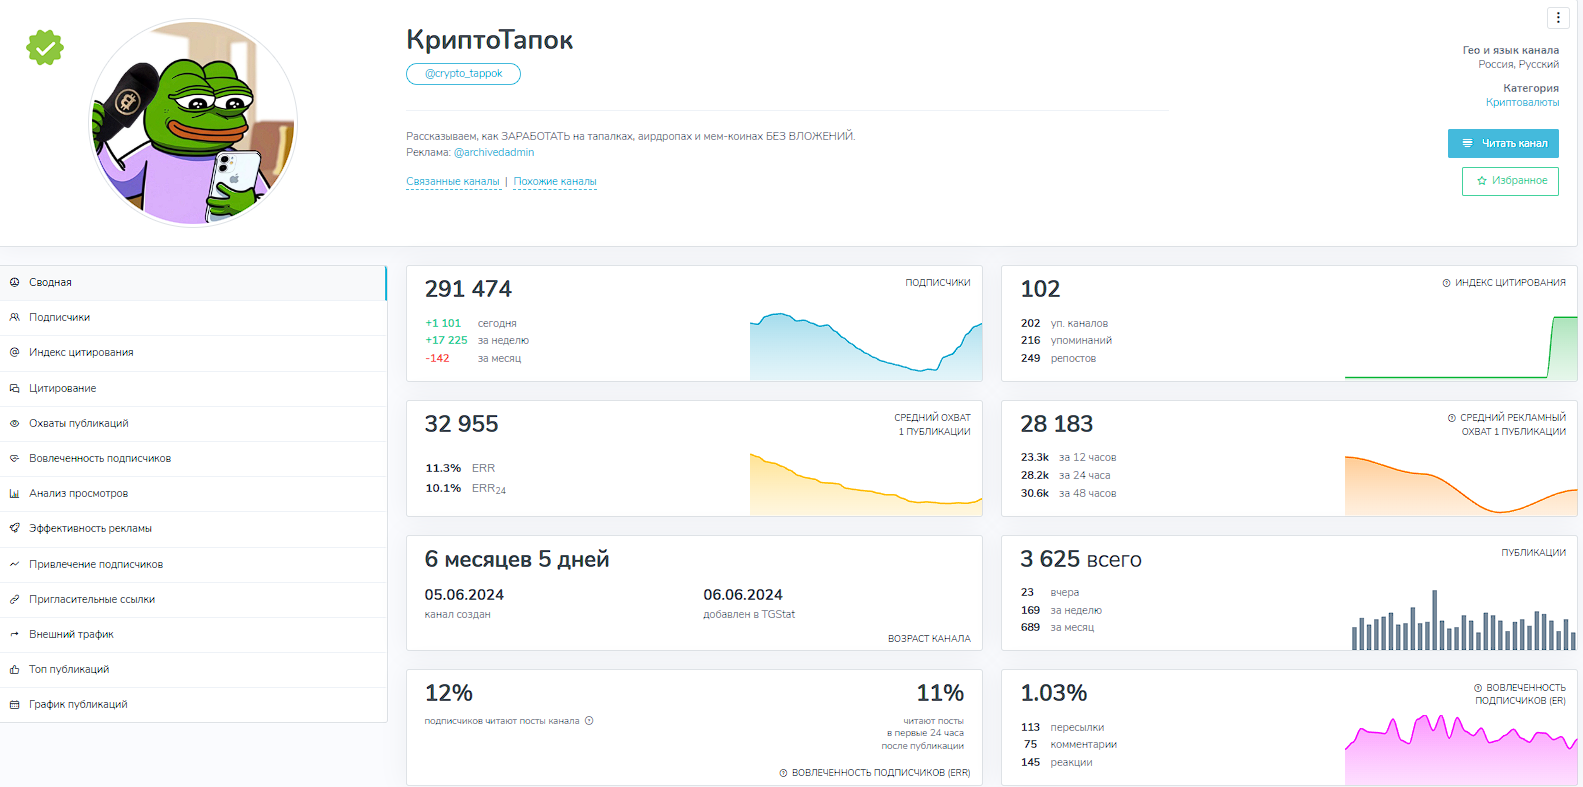Click the Вовлеченность подписчиков icon
This screenshot has width=1583, height=787.
click(x=14, y=458)
